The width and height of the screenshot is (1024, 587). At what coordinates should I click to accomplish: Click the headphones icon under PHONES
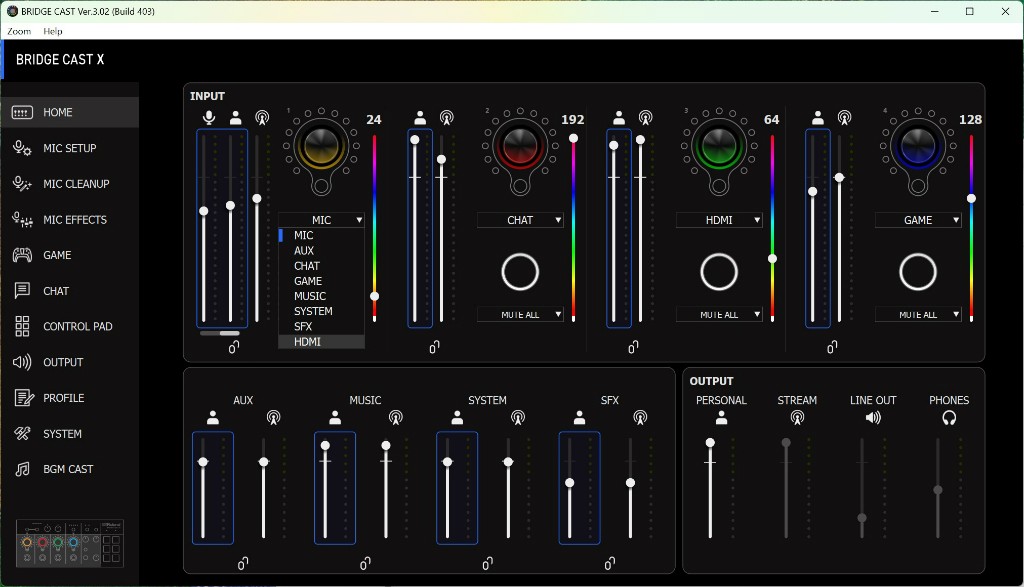pyautogui.click(x=949, y=418)
